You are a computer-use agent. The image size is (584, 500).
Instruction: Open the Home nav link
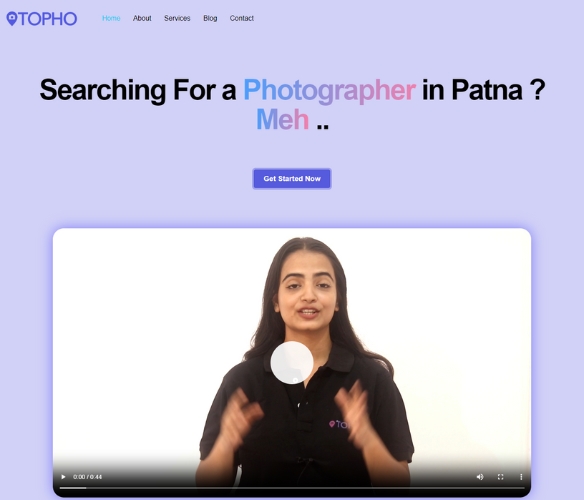click(x=111, y=18)
